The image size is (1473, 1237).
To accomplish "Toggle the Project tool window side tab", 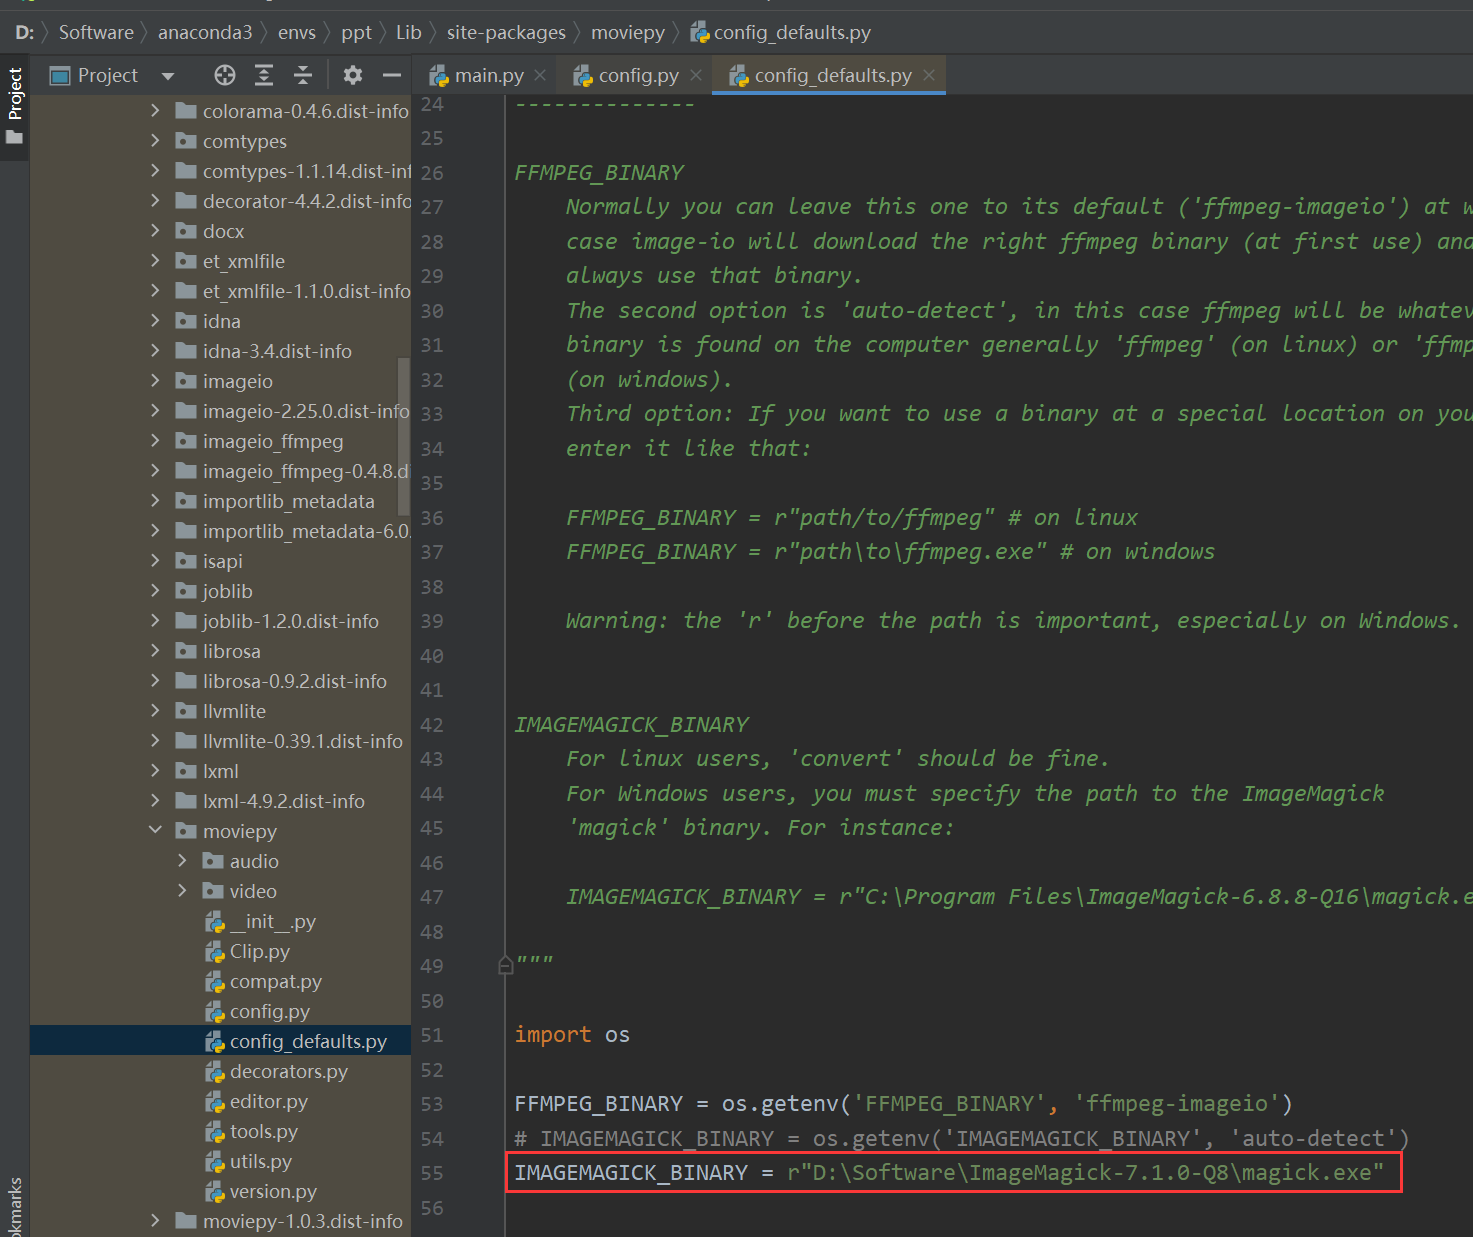I will point(14,105).
